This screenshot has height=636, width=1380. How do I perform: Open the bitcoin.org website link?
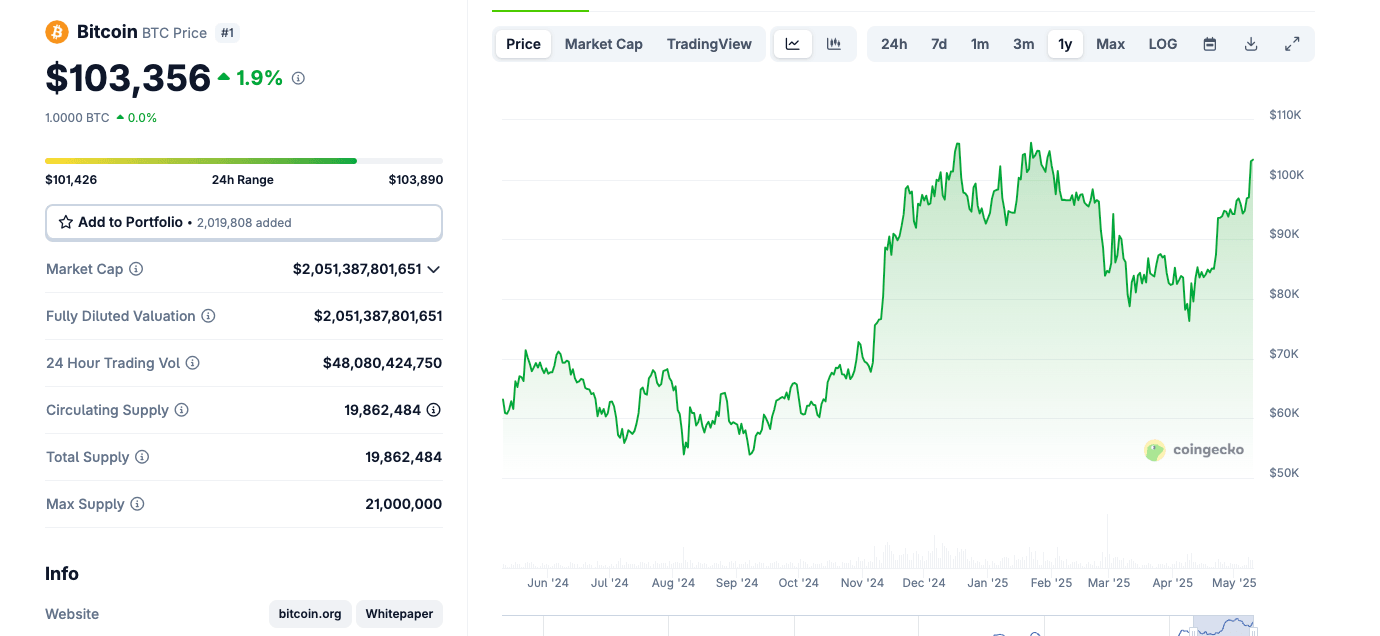(x=310, y=614)
